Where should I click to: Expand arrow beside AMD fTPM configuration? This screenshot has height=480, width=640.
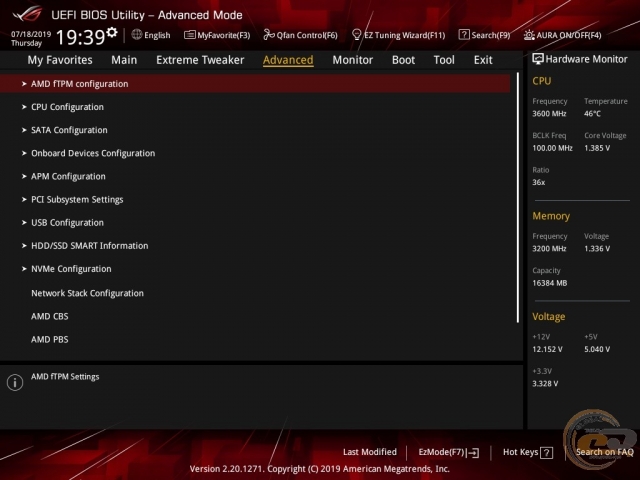point(24,84)
